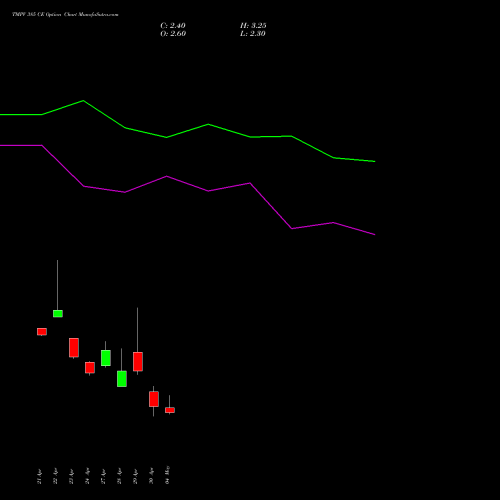Click the 27 Apr date axis label
Image resolution: width=500 pixels, height=500 pixels.
coord(103,476)
